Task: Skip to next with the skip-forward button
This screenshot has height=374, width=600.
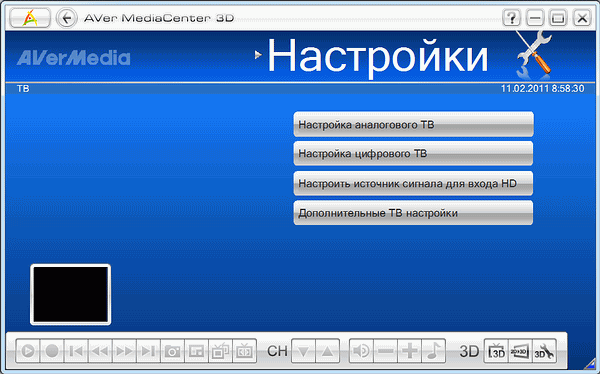Action: click(148, 351)
